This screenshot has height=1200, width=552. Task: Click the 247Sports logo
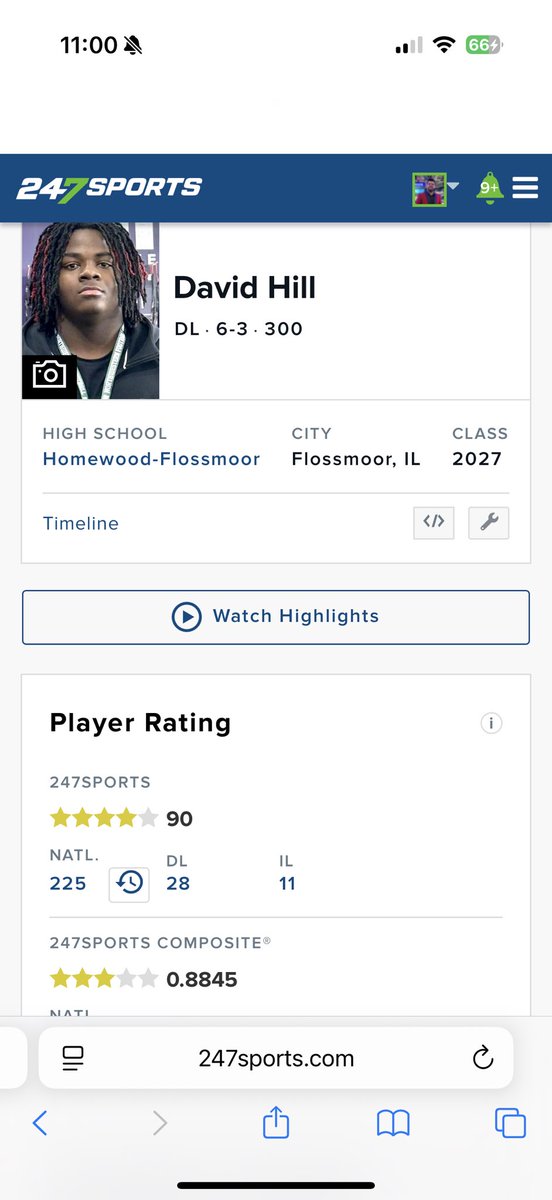coord(109,188)
